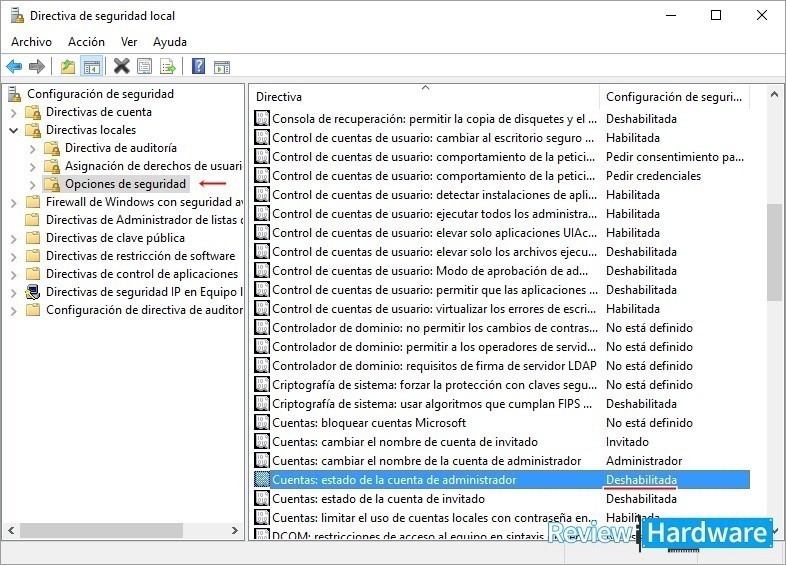Image resolution: width=786 pixels, height=565 pixels.
Task: Select Opciones de seguridad in the tree
Action: 125,184
